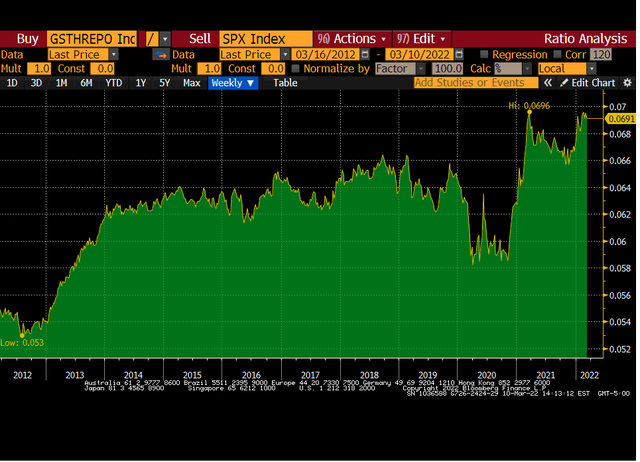Click the 2022 x-axis year label
This screenshot has height=462, width=640.
coord(589,375)
